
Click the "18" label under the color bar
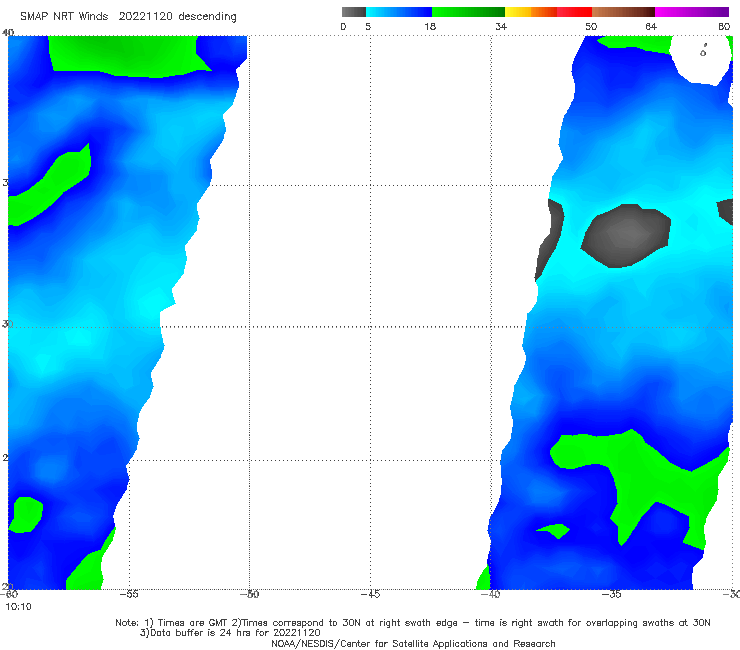tap(430, 26)
